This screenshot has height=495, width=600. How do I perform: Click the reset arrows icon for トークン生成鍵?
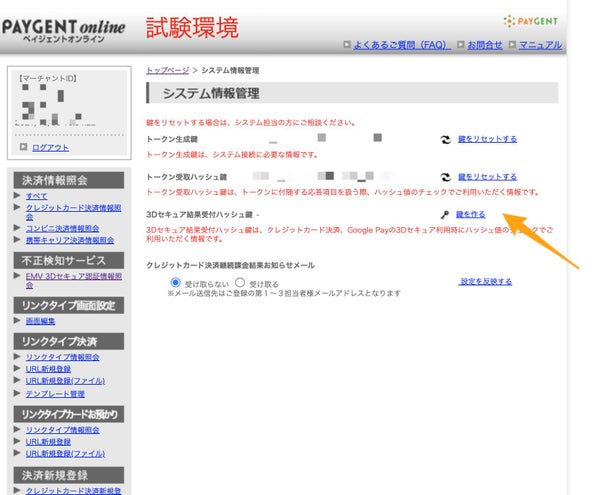coord(445,140)
